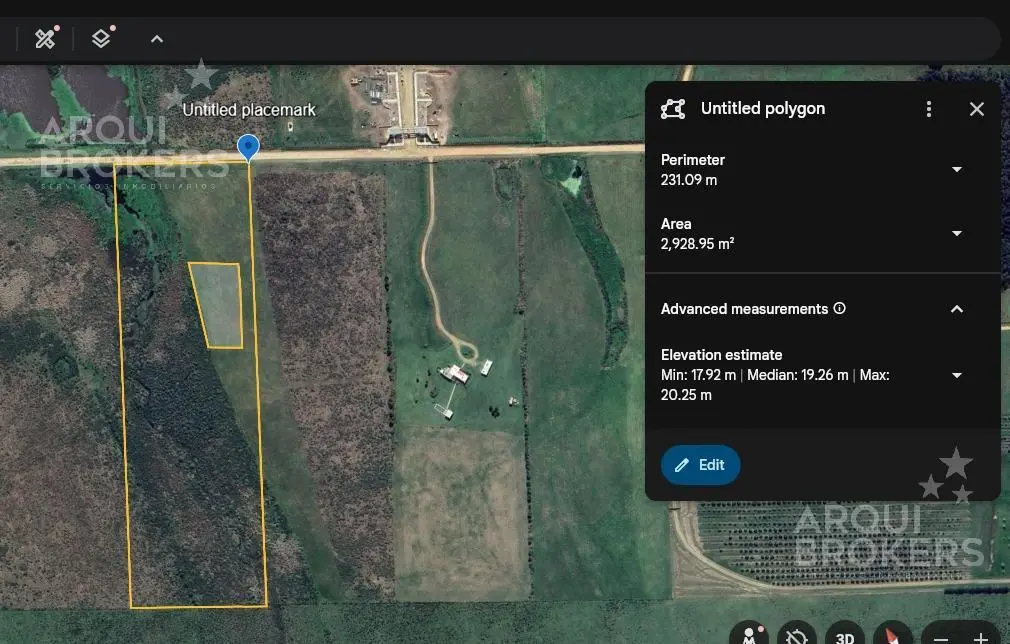Click the Advanced measurements info icon
1010x644 pixels.
(840, 308)
